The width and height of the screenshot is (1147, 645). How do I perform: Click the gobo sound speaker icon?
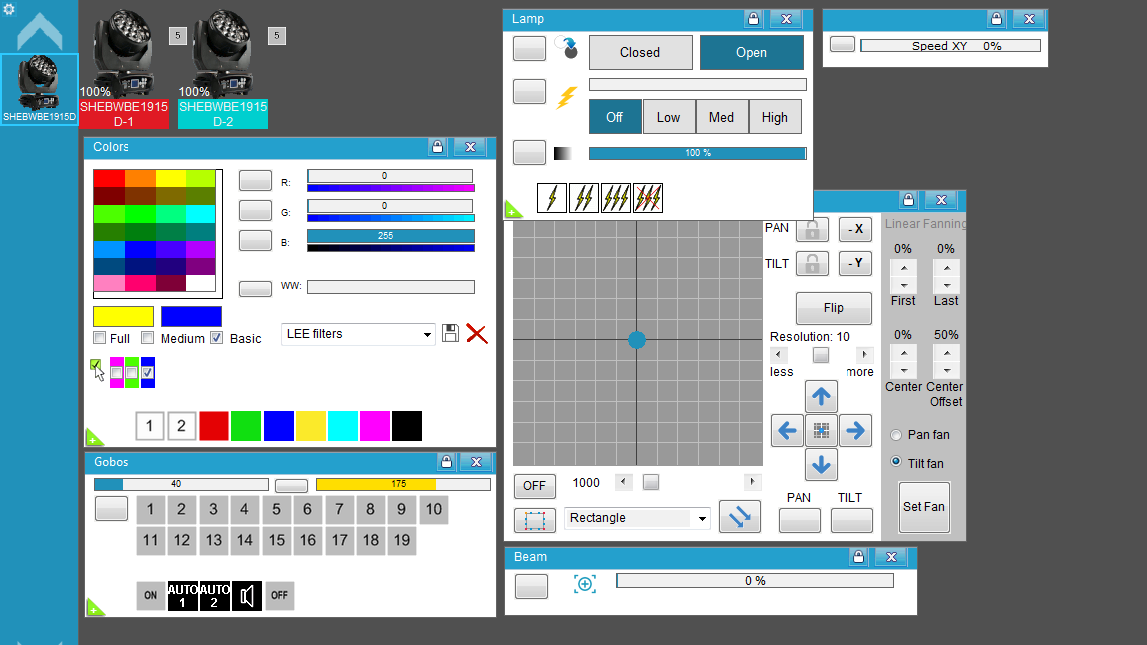pyautogui.click(x=247, y=596)
